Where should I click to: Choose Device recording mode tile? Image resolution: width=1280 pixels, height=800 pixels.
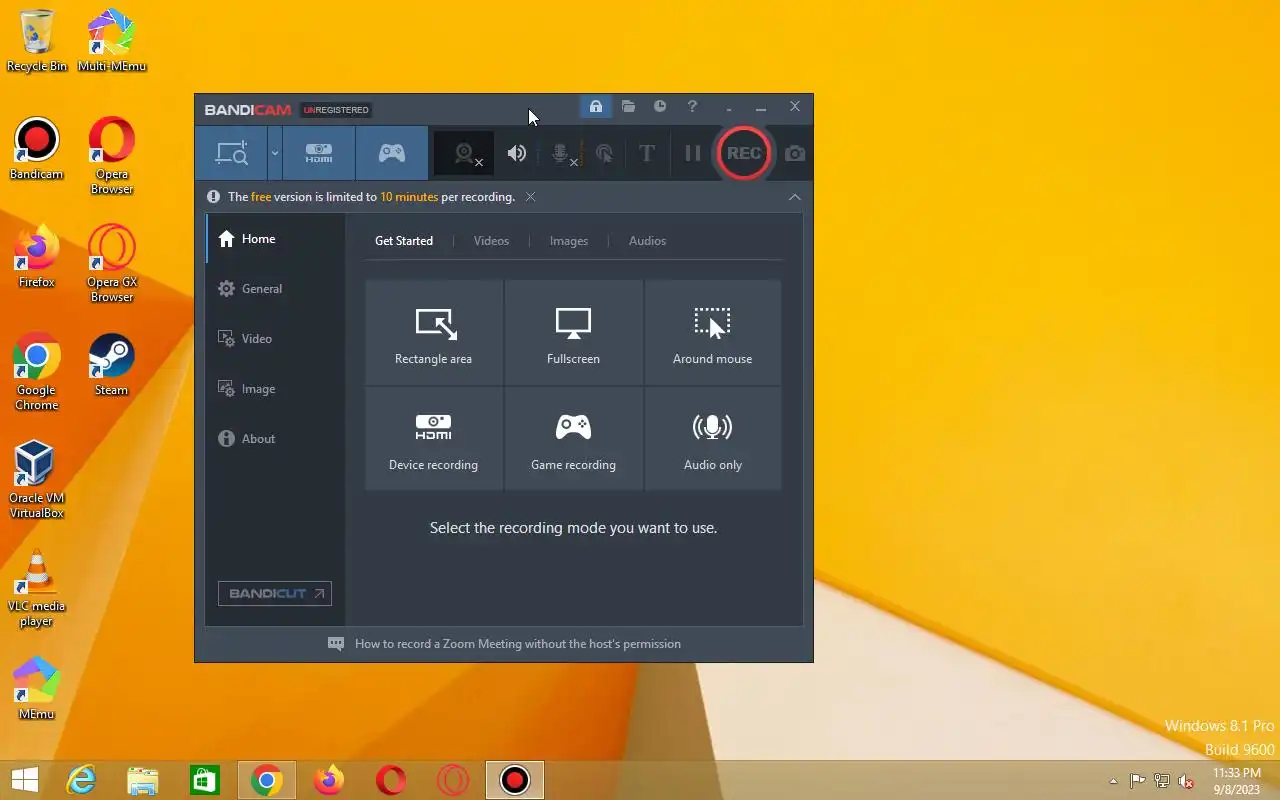click(x=434, y=439)
